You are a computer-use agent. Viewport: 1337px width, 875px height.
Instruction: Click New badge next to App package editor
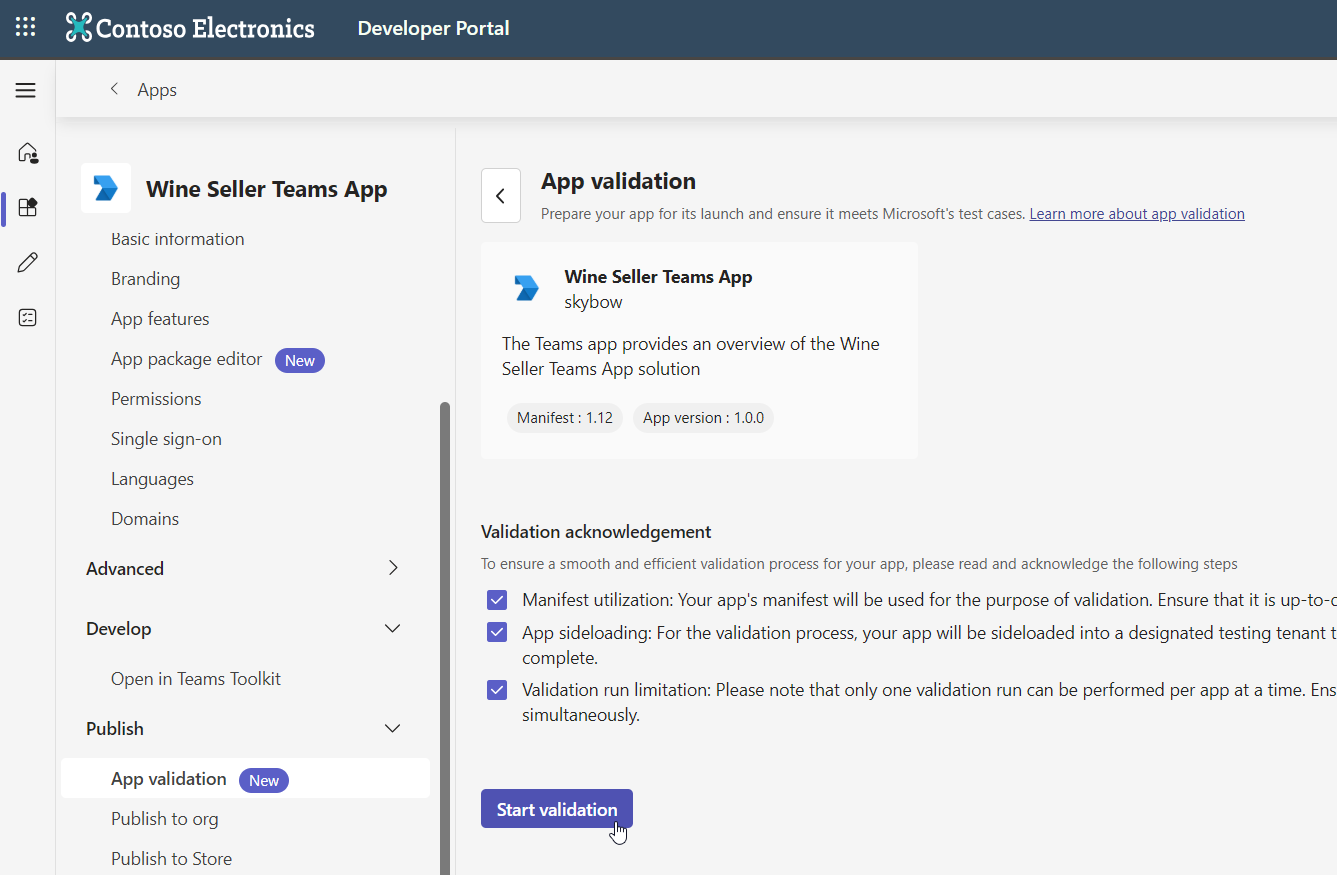pyautogui.click(x=300, y=361)
